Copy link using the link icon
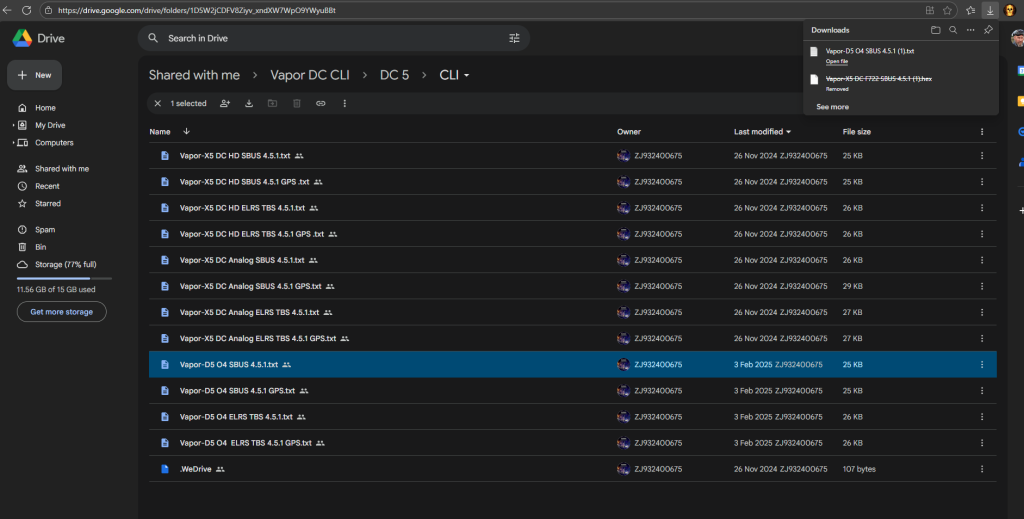 [x=321, y=103]
